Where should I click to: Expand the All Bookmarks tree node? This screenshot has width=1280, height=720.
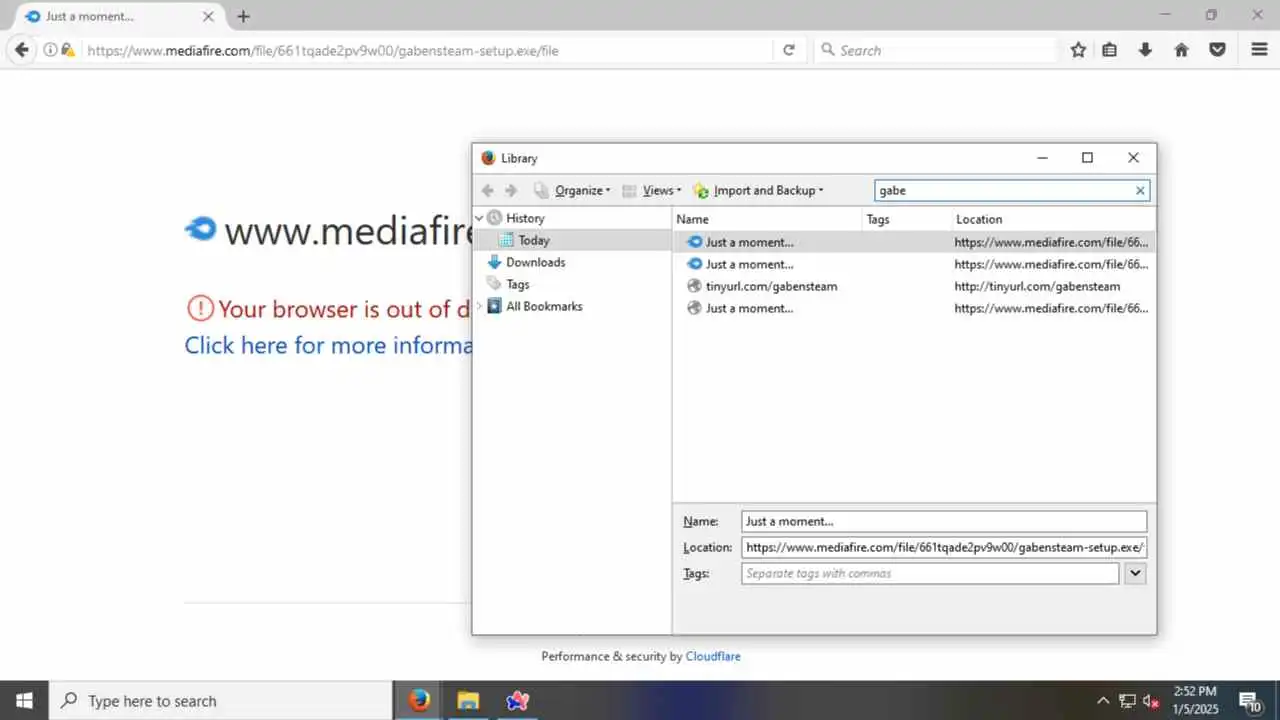[480, 306]
